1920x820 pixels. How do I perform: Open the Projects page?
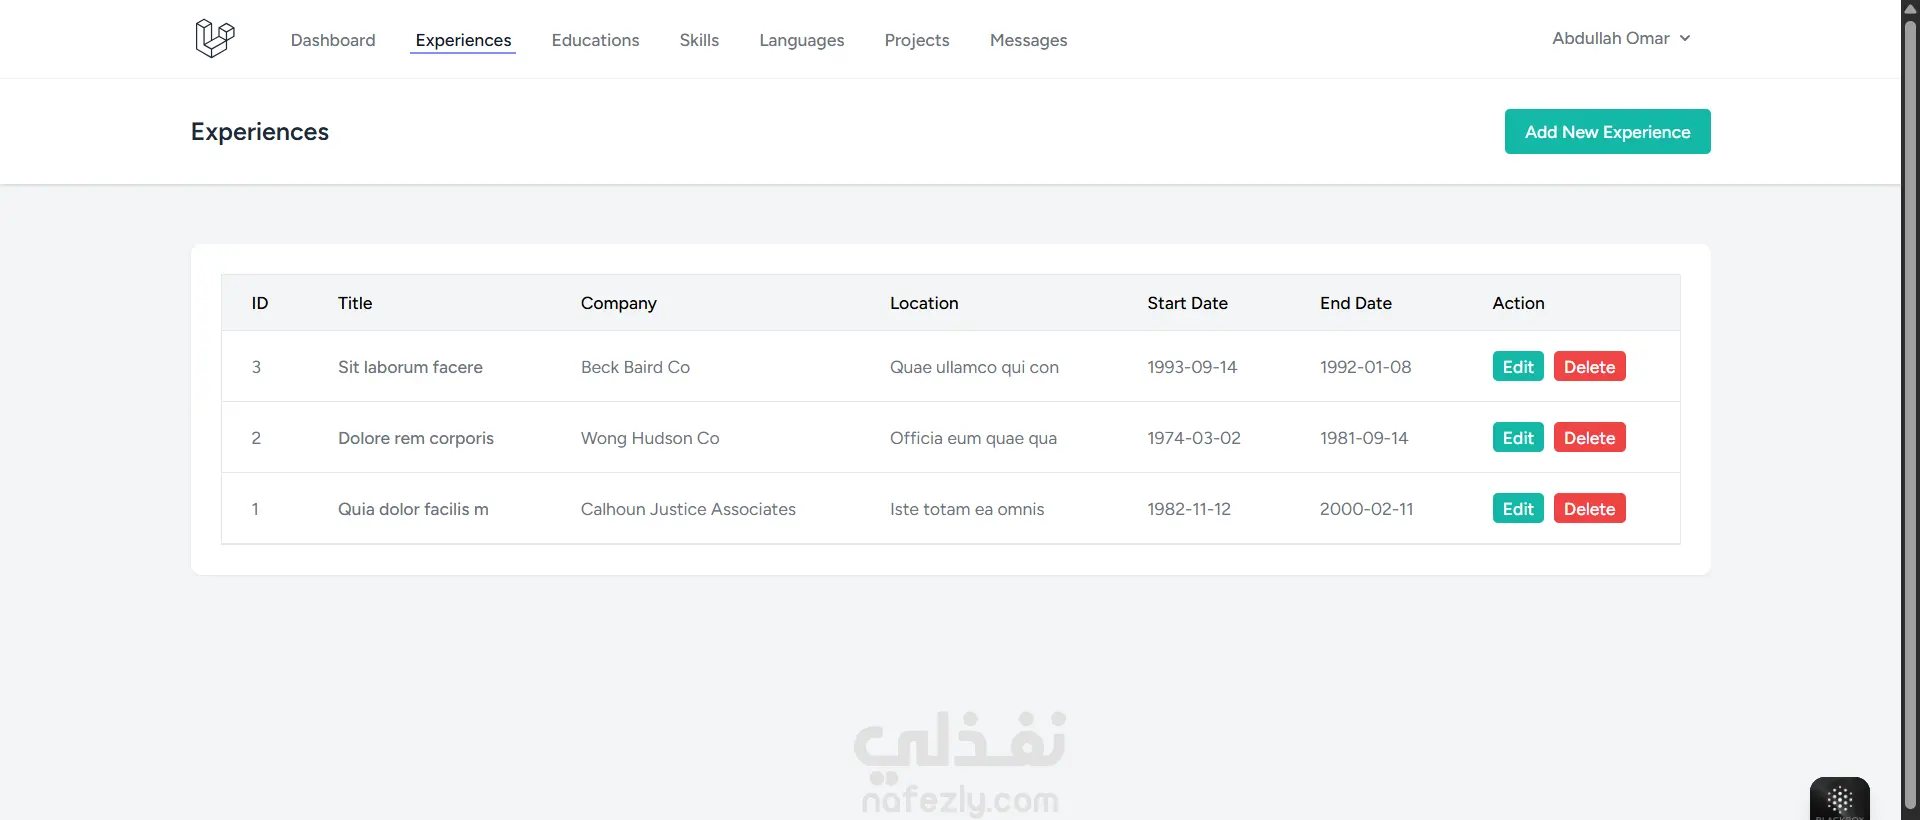(x=917, y=40)
